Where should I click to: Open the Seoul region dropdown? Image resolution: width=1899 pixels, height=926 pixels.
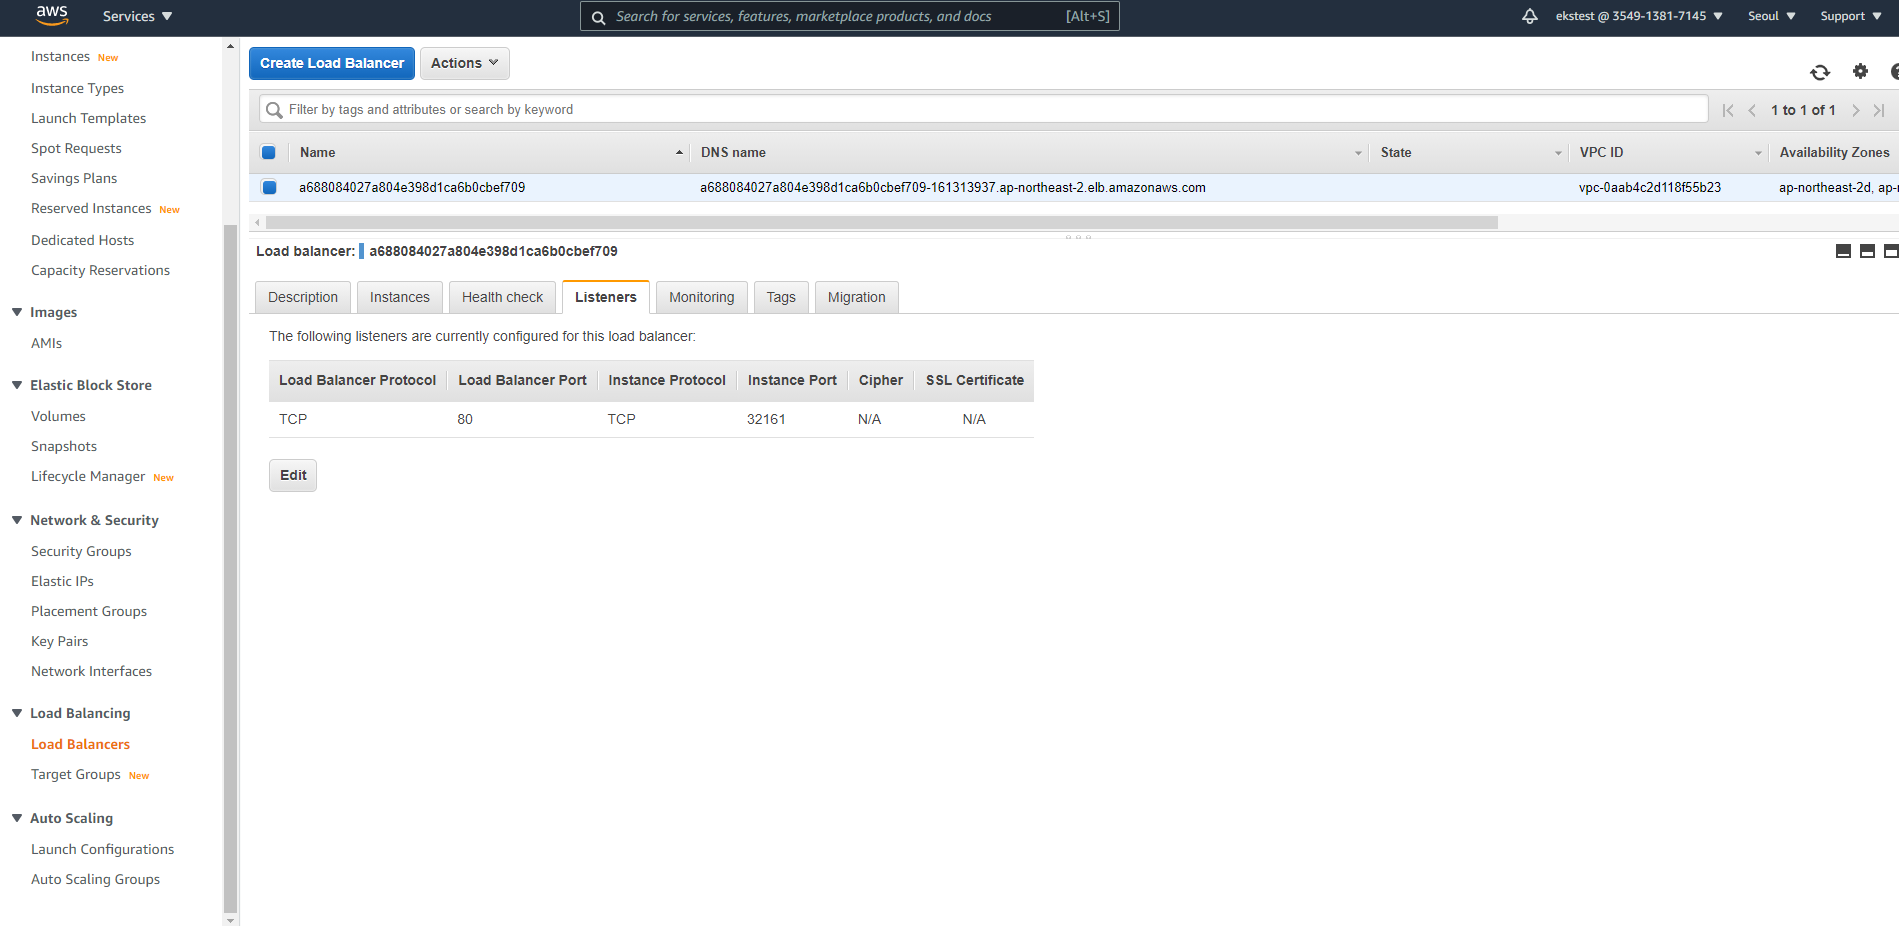click(x=1771, y=16)
